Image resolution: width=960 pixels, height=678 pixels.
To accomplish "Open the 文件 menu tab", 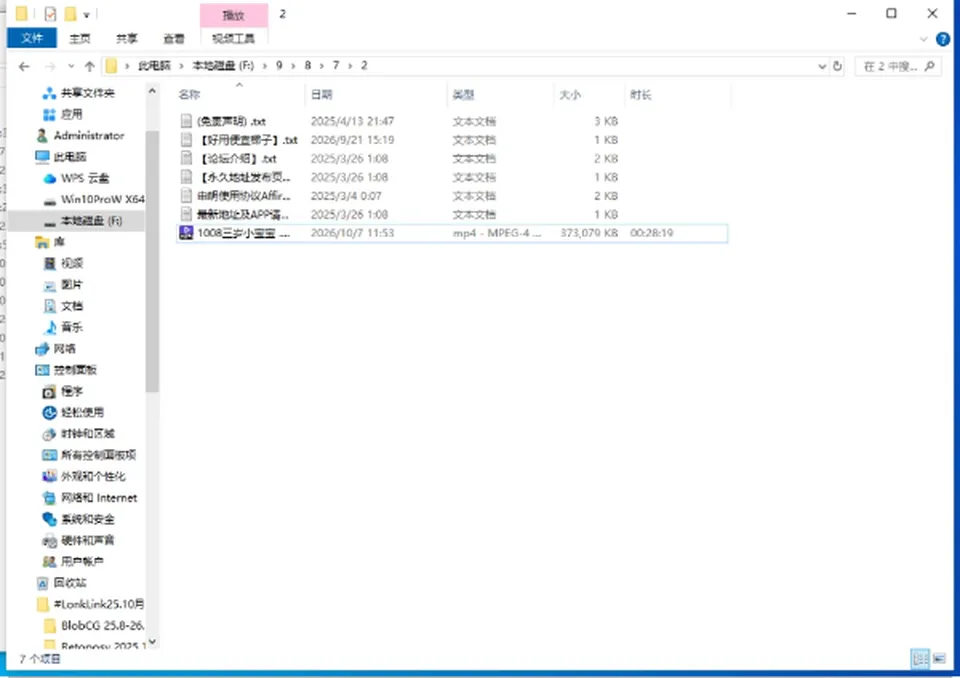I will click(32, 39).
